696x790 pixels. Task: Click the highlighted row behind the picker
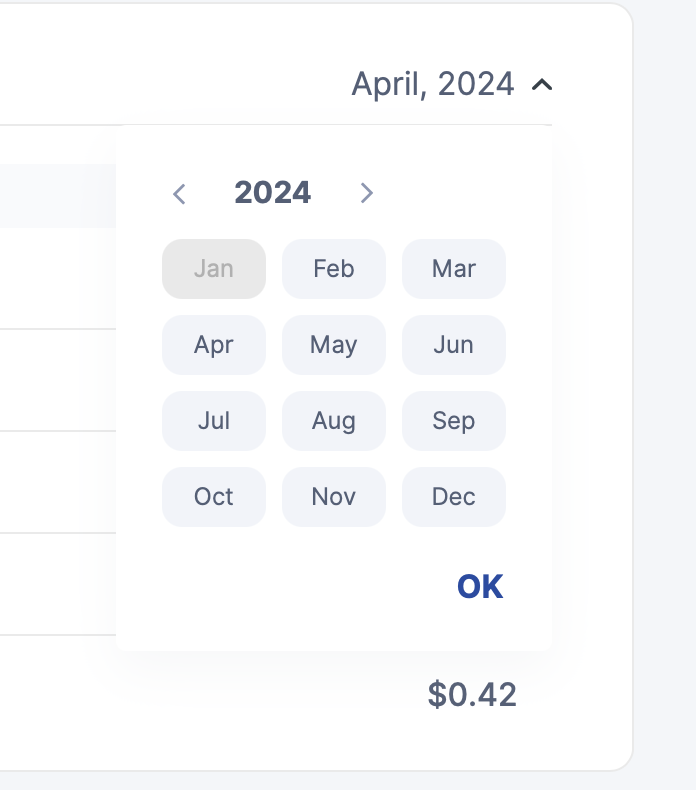[58, 195]
